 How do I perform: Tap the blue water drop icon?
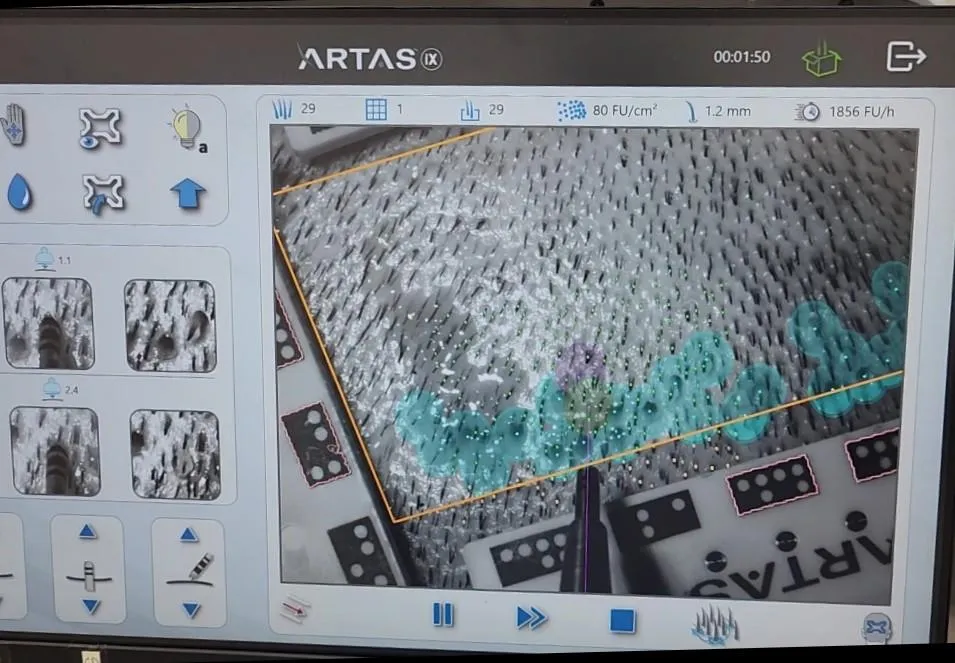(x=19, y=192)
